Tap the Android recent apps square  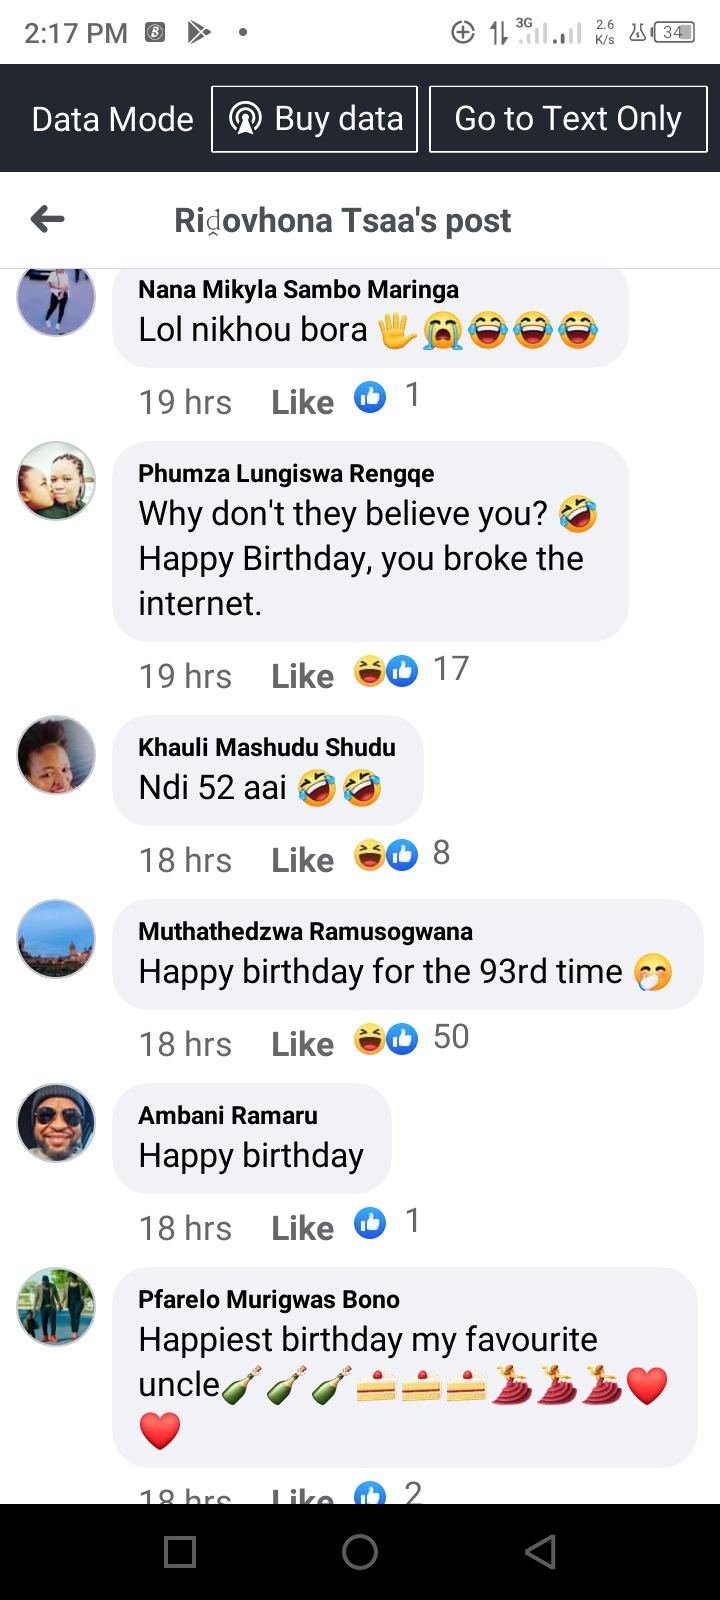point(180,1551)
